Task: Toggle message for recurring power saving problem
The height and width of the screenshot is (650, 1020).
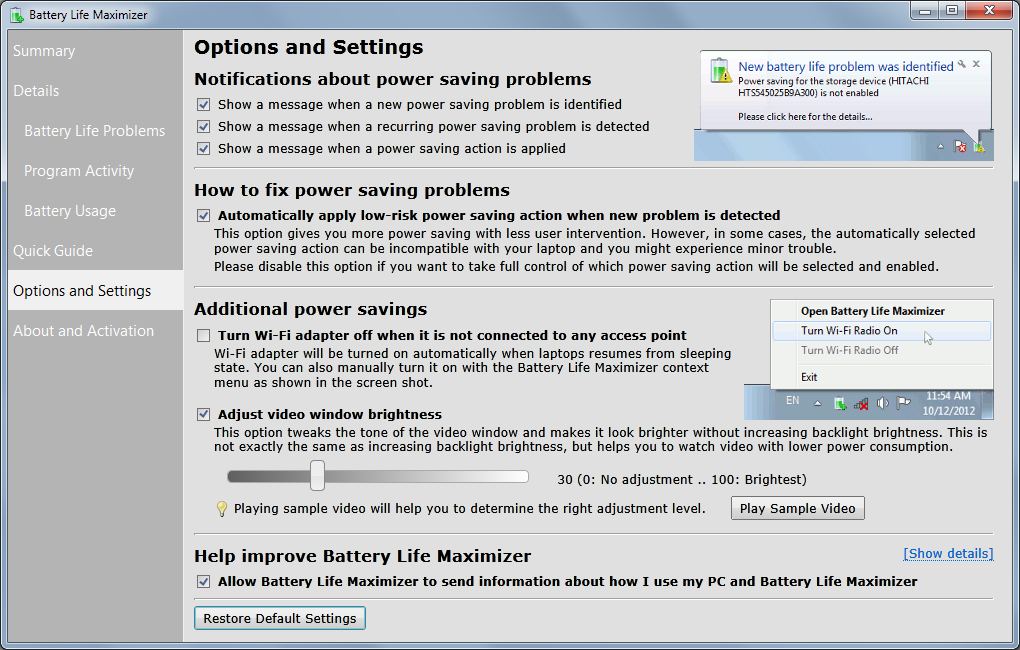Action: 204,127
